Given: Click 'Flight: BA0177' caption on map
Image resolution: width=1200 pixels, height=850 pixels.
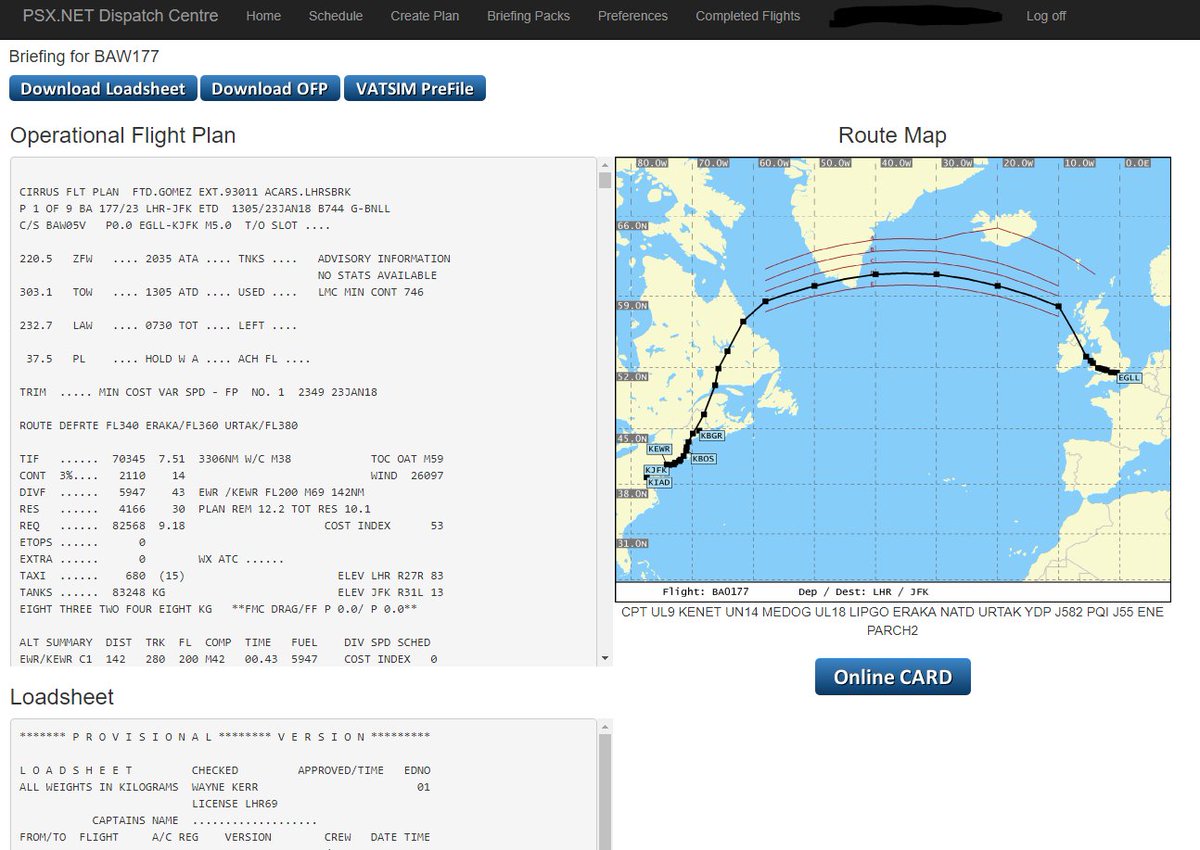Looking at the screenshot, I should [705, 592].
